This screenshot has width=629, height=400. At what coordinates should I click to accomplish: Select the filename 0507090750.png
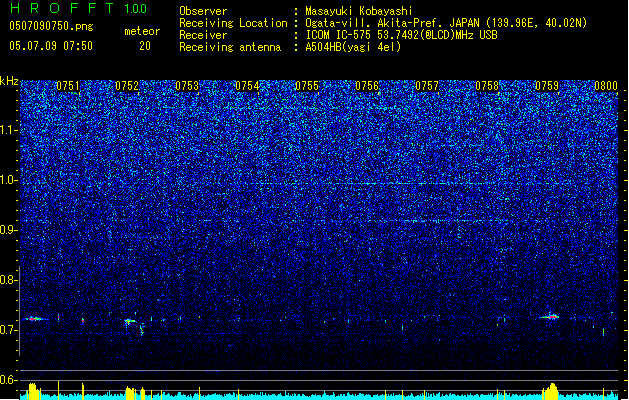coord(51,26)
